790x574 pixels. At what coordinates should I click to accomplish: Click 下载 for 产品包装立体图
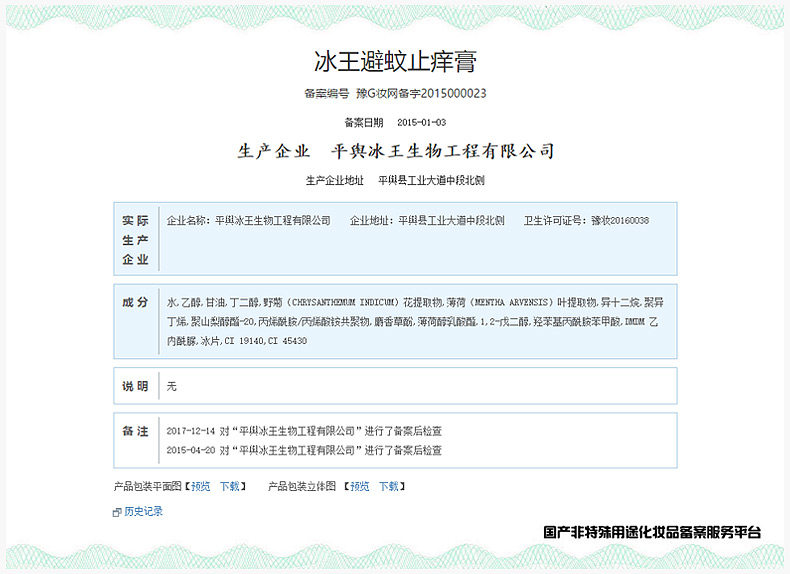point(389,486)
